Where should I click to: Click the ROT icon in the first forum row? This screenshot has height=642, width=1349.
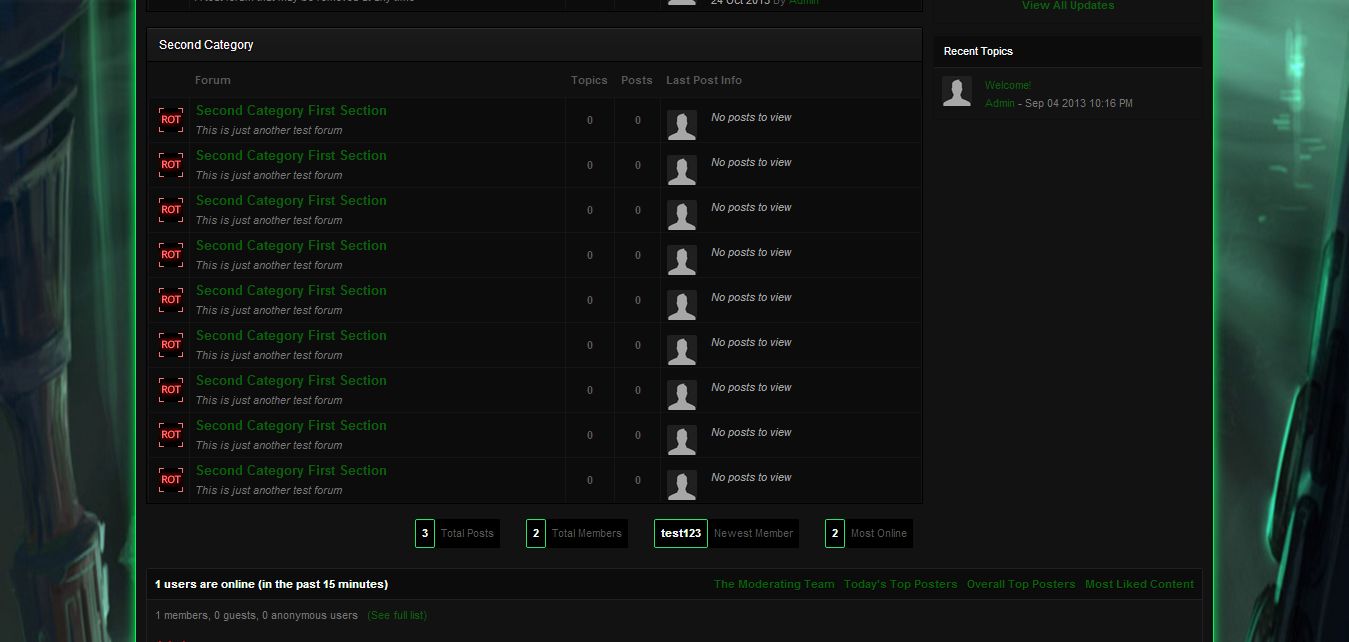tap(171, 120)
